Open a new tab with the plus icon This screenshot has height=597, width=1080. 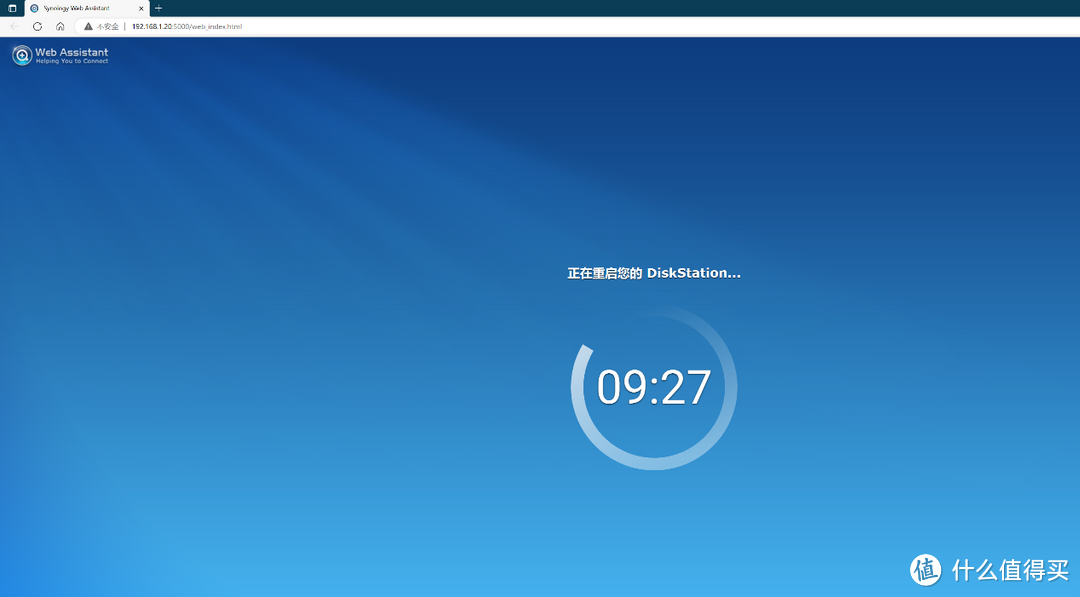[158, 8]
